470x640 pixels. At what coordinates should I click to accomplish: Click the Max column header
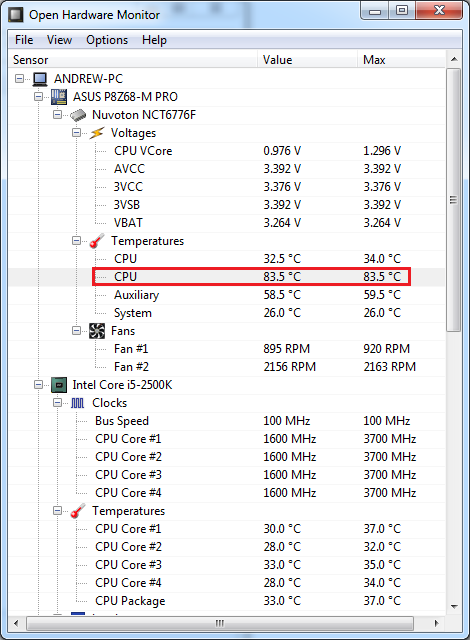click(401, 60)
